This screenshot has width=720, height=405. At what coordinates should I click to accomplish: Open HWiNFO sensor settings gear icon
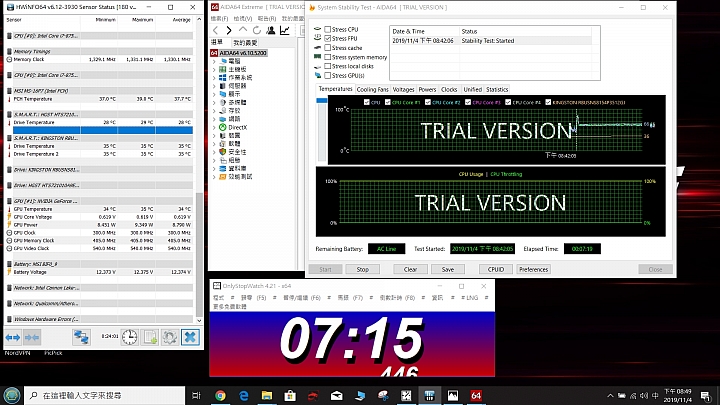click(x=170, y=338)
